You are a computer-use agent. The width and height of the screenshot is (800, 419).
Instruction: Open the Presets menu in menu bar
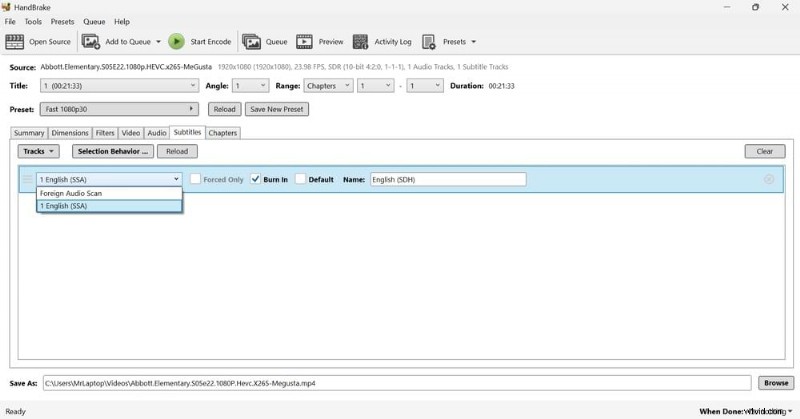[62, 22]
